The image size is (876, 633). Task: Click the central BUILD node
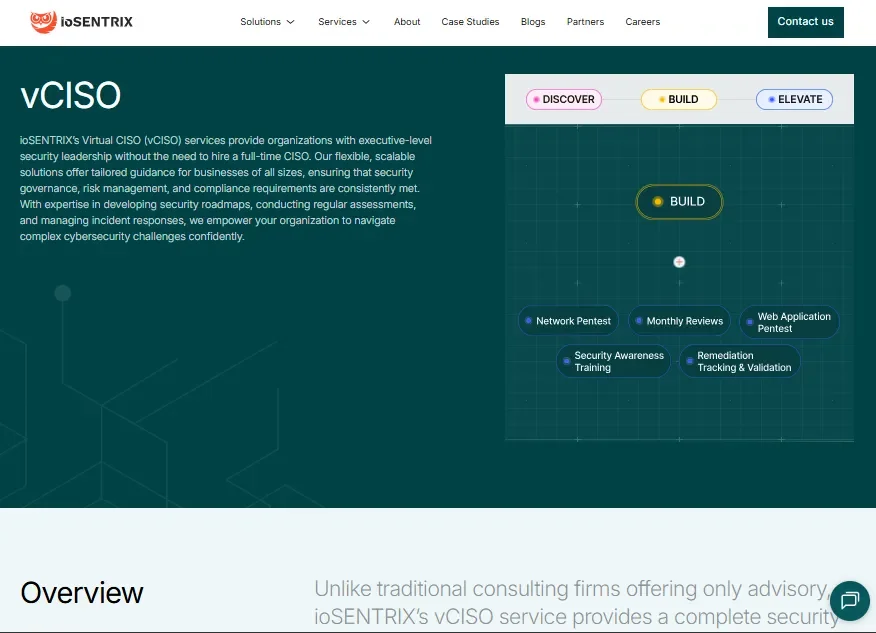[679, 202]
